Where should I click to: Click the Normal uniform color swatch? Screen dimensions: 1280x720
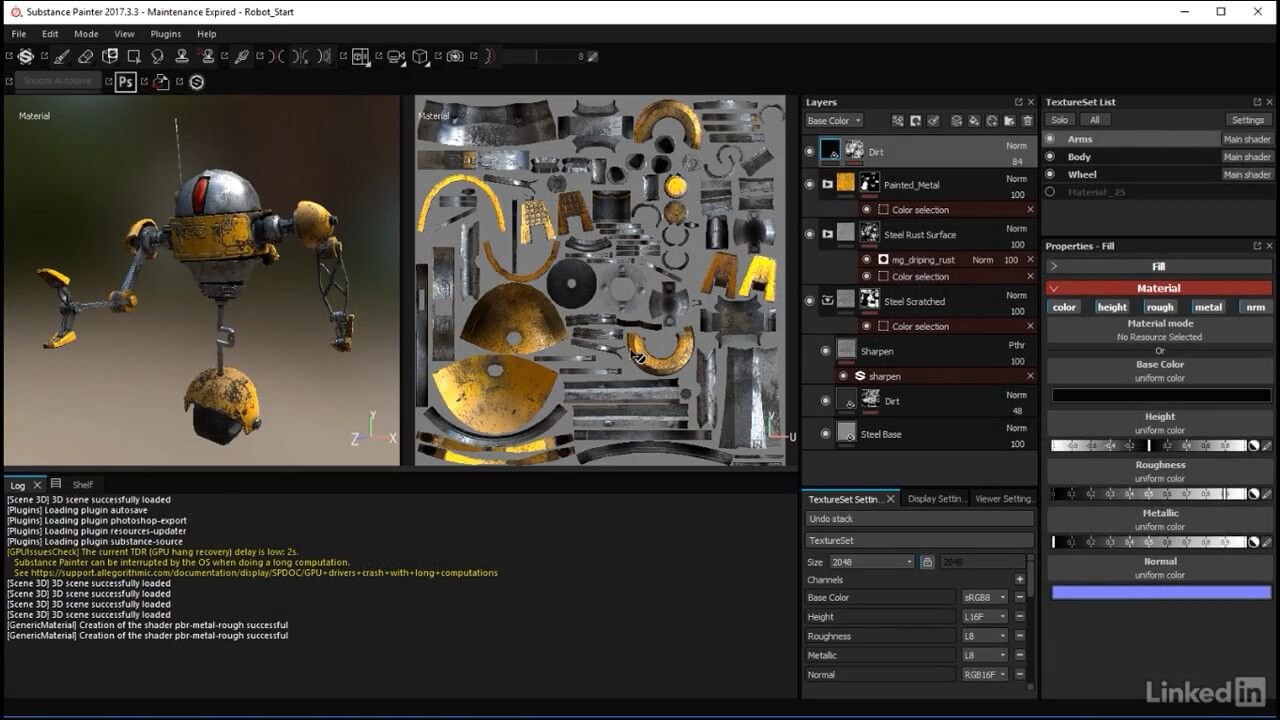(x=1160, y=593)
